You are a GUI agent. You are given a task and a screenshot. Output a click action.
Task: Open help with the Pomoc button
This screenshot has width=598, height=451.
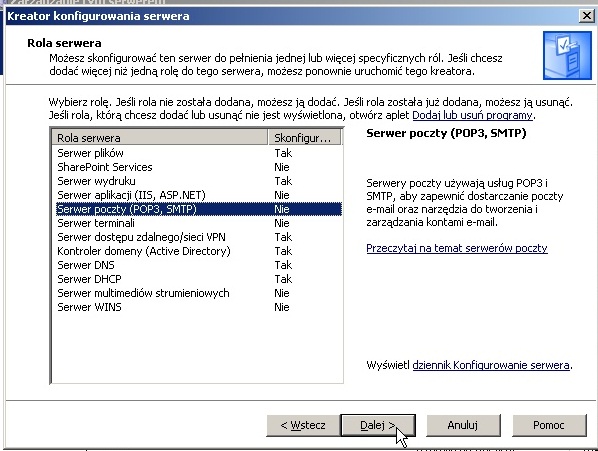549,425
